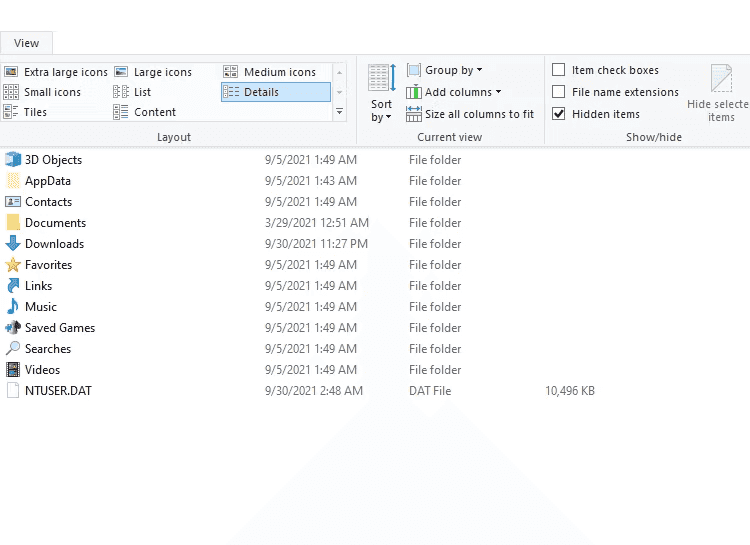The image size is (750, 545).
Task: Click the Downloads arrow icon
Action: pos(13,244)
